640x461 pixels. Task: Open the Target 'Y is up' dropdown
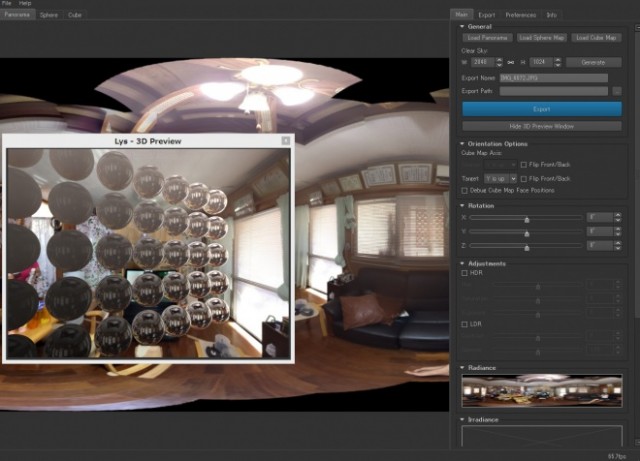(x=499, y=178)
